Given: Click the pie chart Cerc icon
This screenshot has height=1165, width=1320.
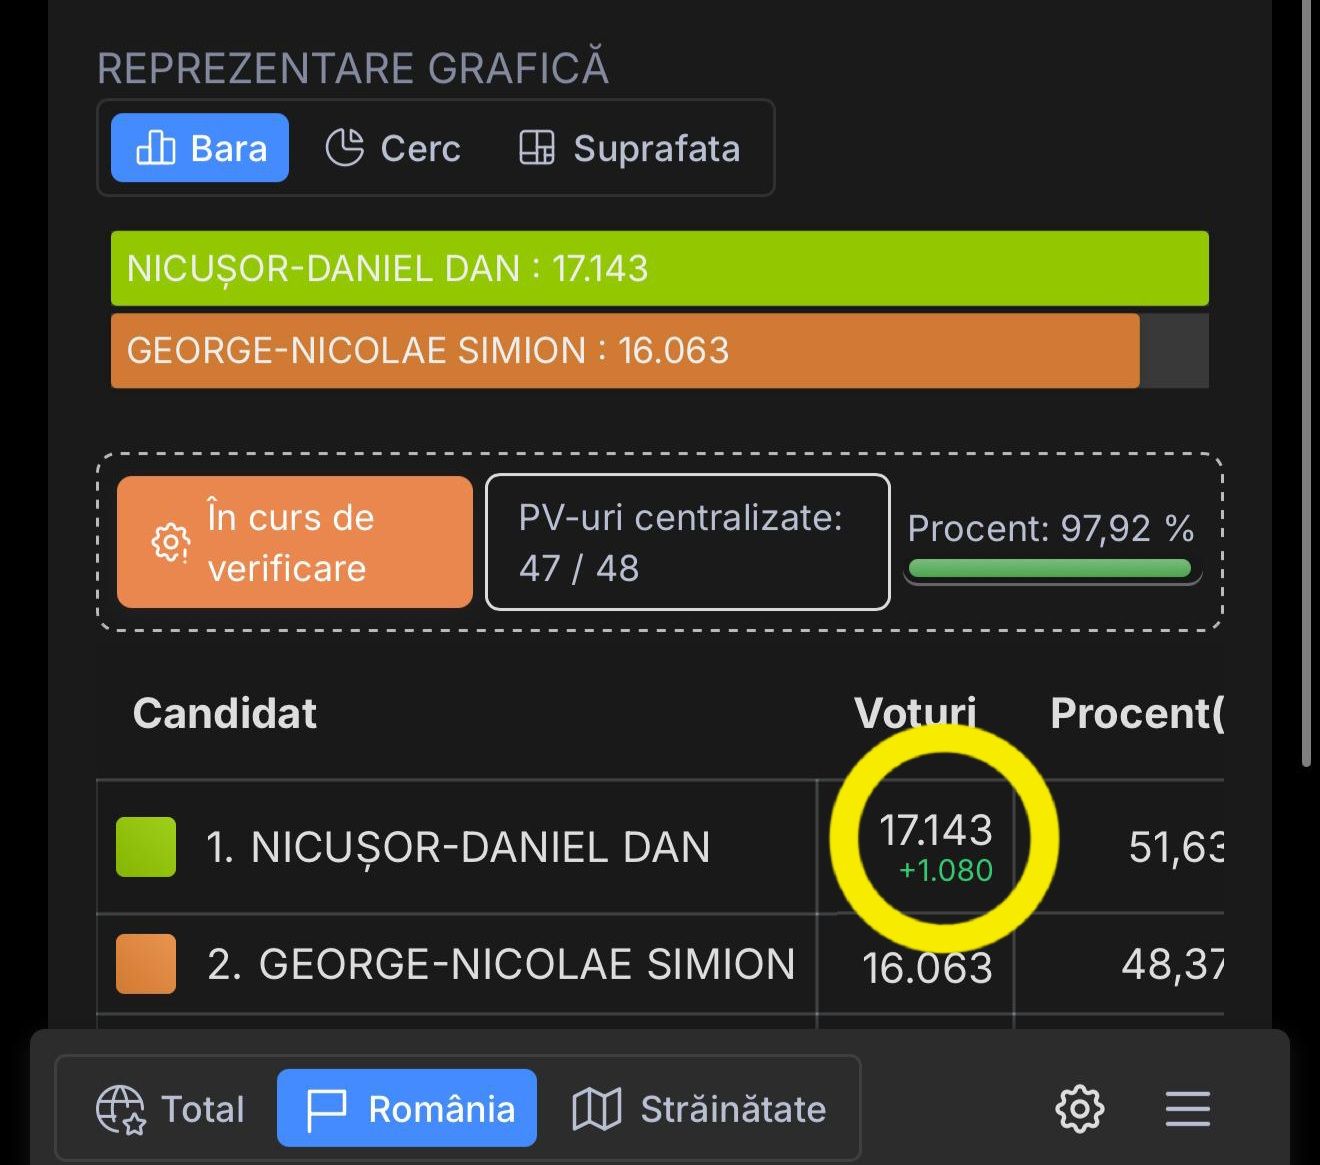Looking at the screenshot, I should click(344, 148).
